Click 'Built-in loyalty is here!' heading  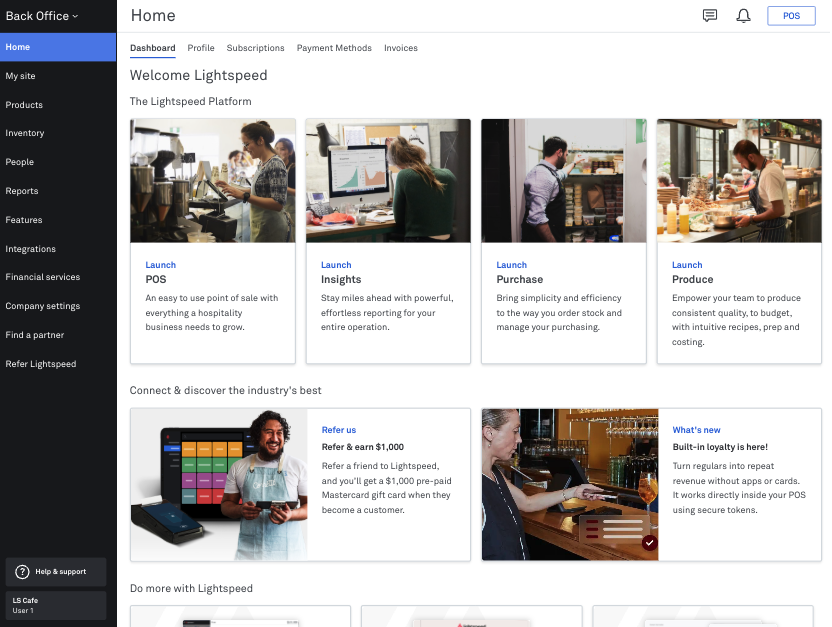click(x=720, y=447)
